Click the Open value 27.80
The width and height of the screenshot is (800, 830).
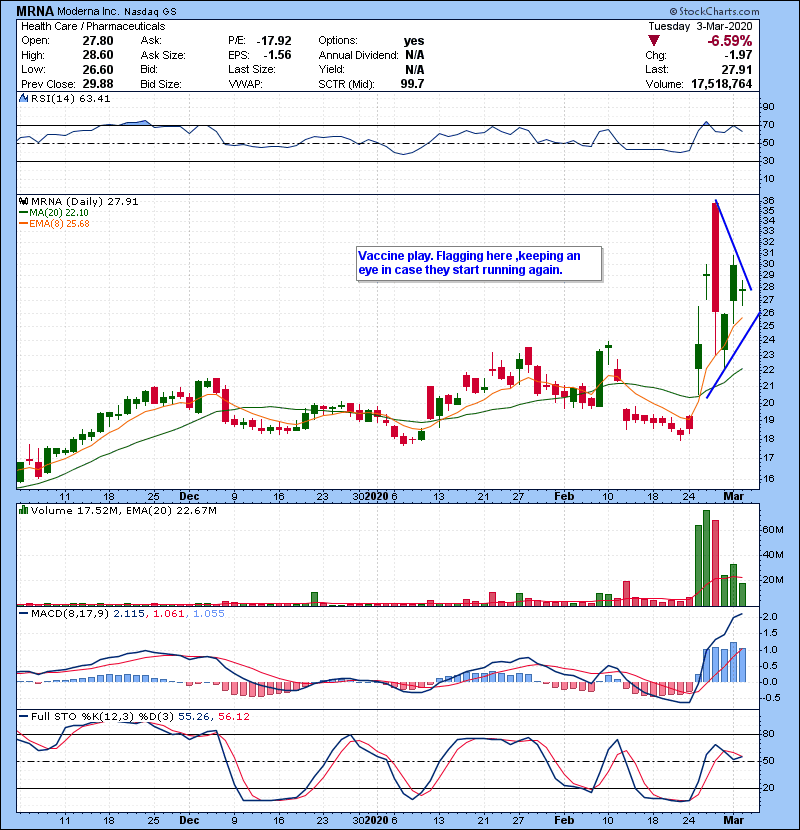coord(98,41)
